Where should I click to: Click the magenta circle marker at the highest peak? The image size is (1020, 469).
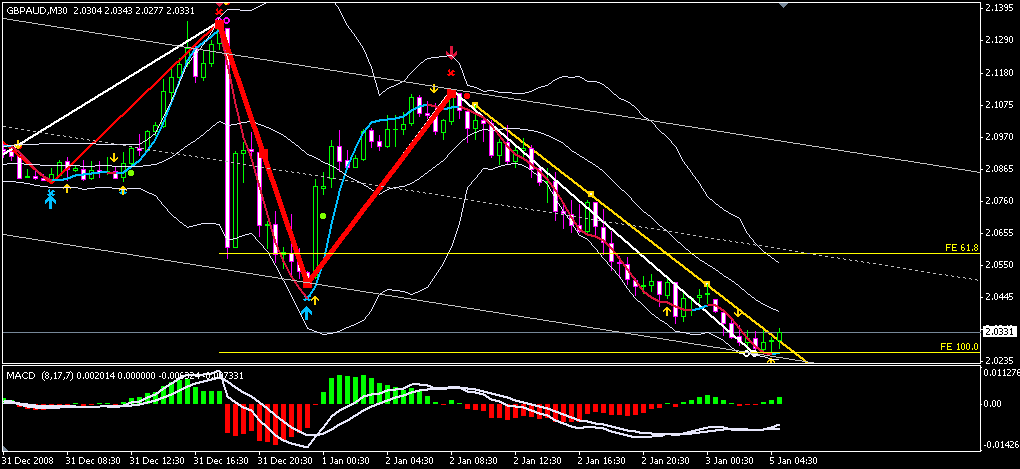point(227,20)
